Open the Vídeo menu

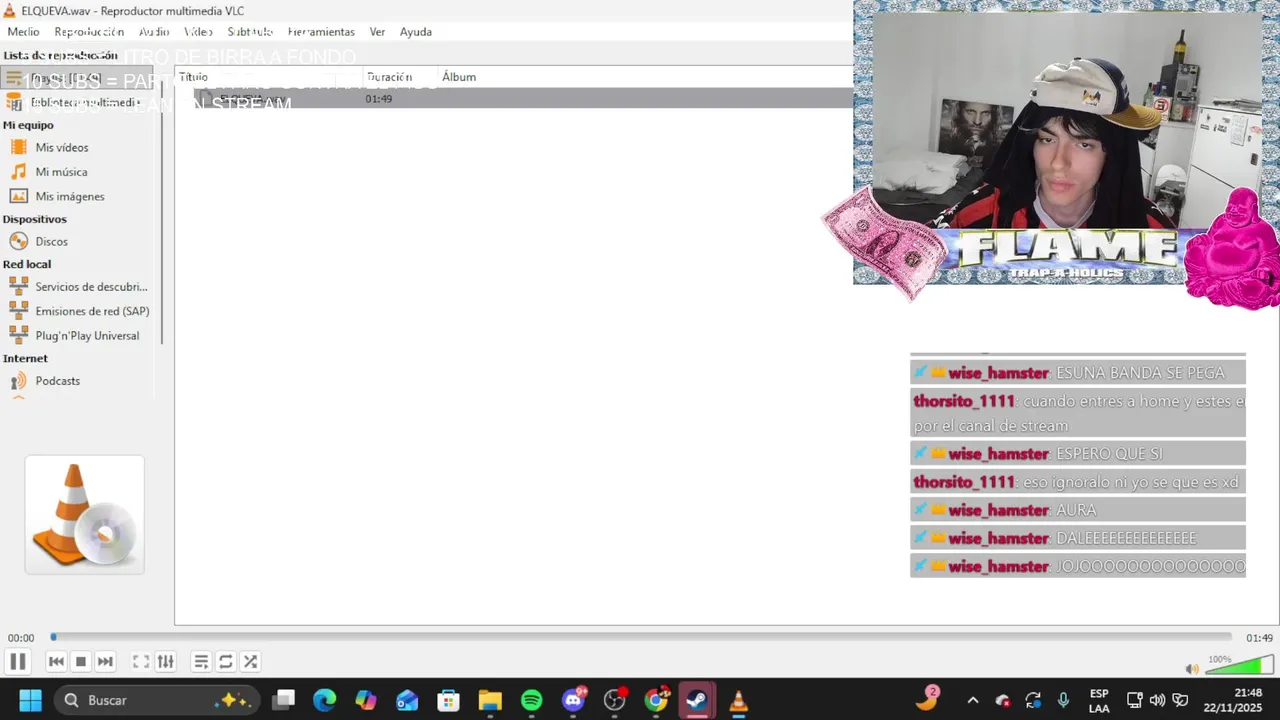point(198,32)
